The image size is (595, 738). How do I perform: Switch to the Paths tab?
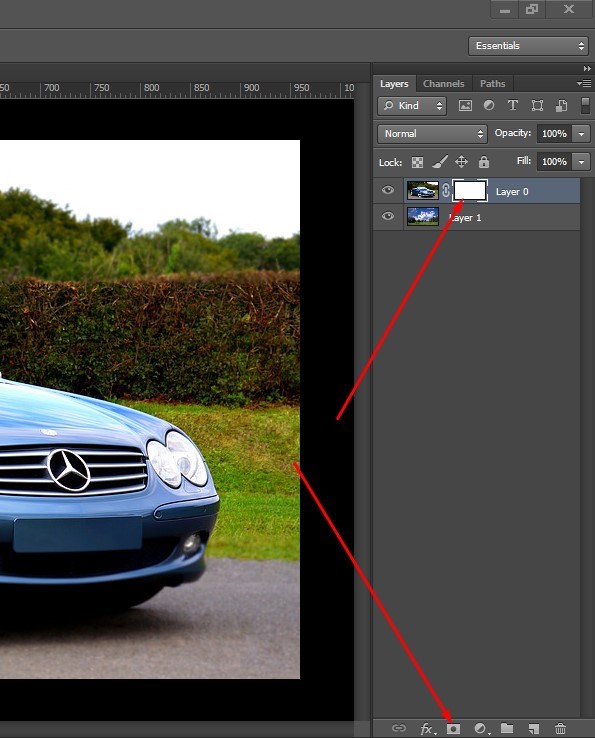coord(492,84)
